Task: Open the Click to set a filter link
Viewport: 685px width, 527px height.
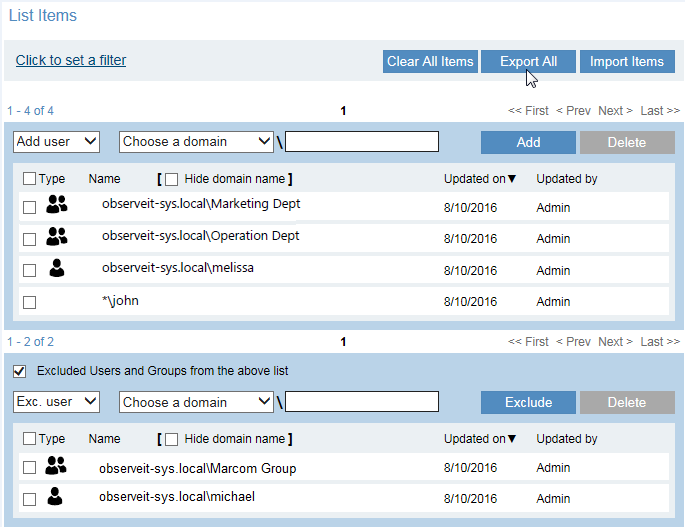Action: [71, 60]
